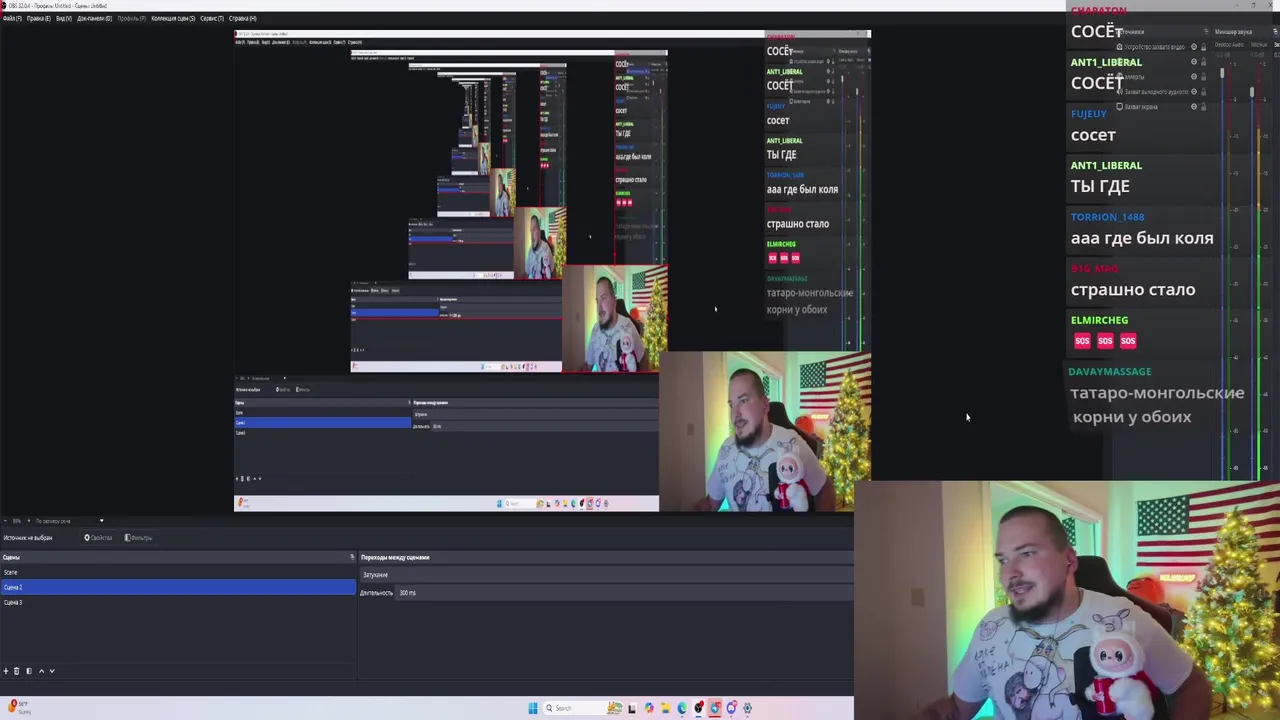Open the Док-панели (D) menu
The width and height of the screenshot is (1280, 720).
(94, 18)
